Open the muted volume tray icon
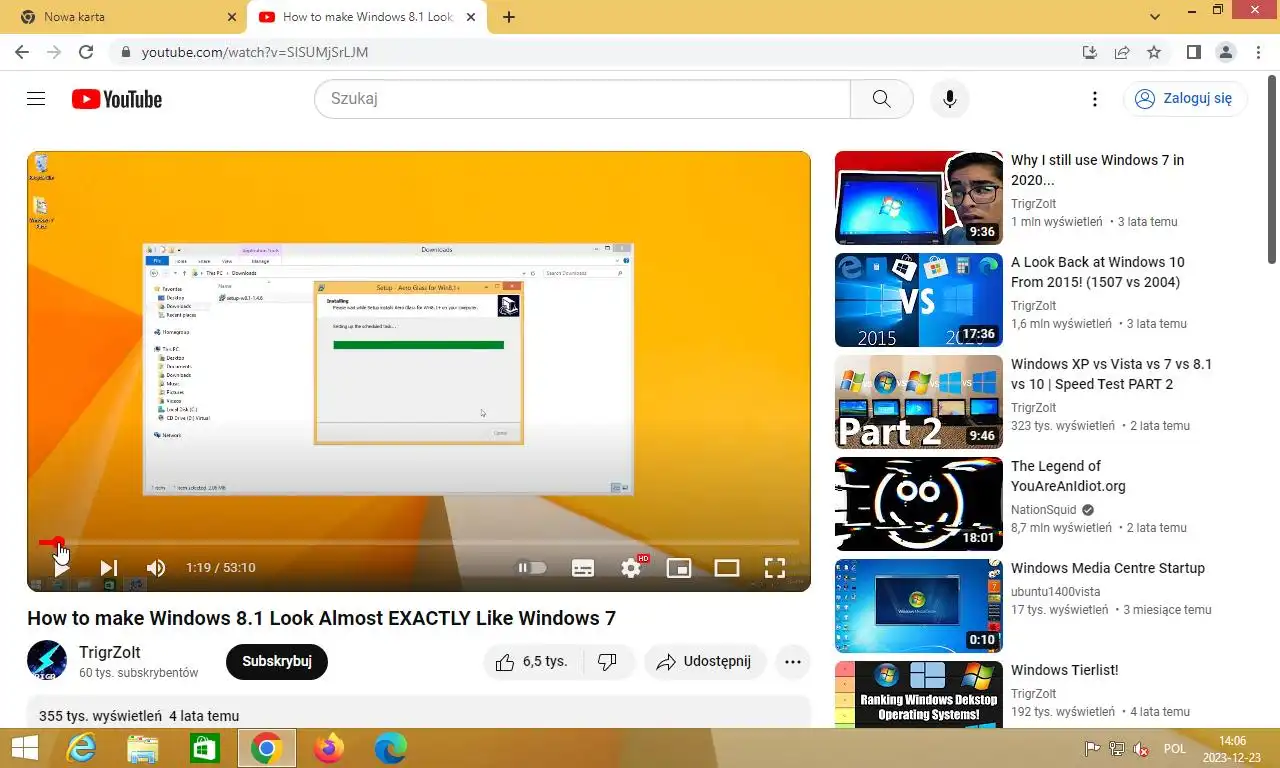 point(1140,749)
